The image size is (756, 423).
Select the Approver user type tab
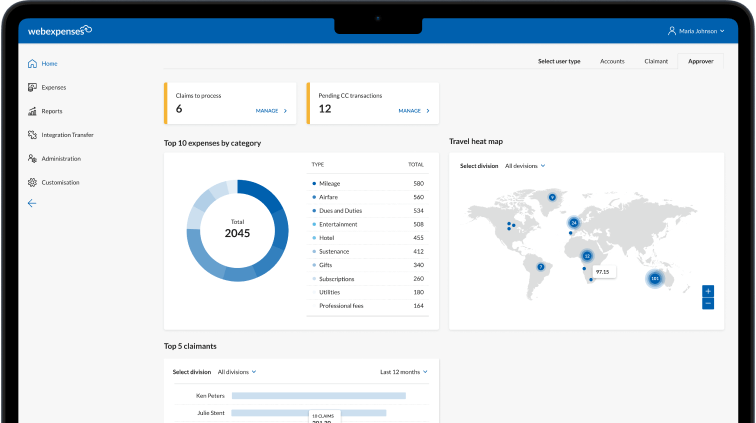(701, 61)
